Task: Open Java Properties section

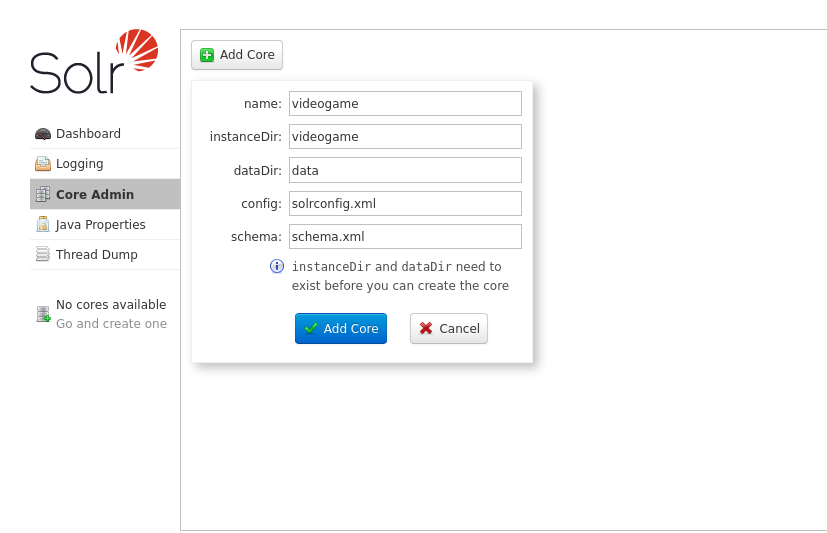Action: [x=100, y=225]
